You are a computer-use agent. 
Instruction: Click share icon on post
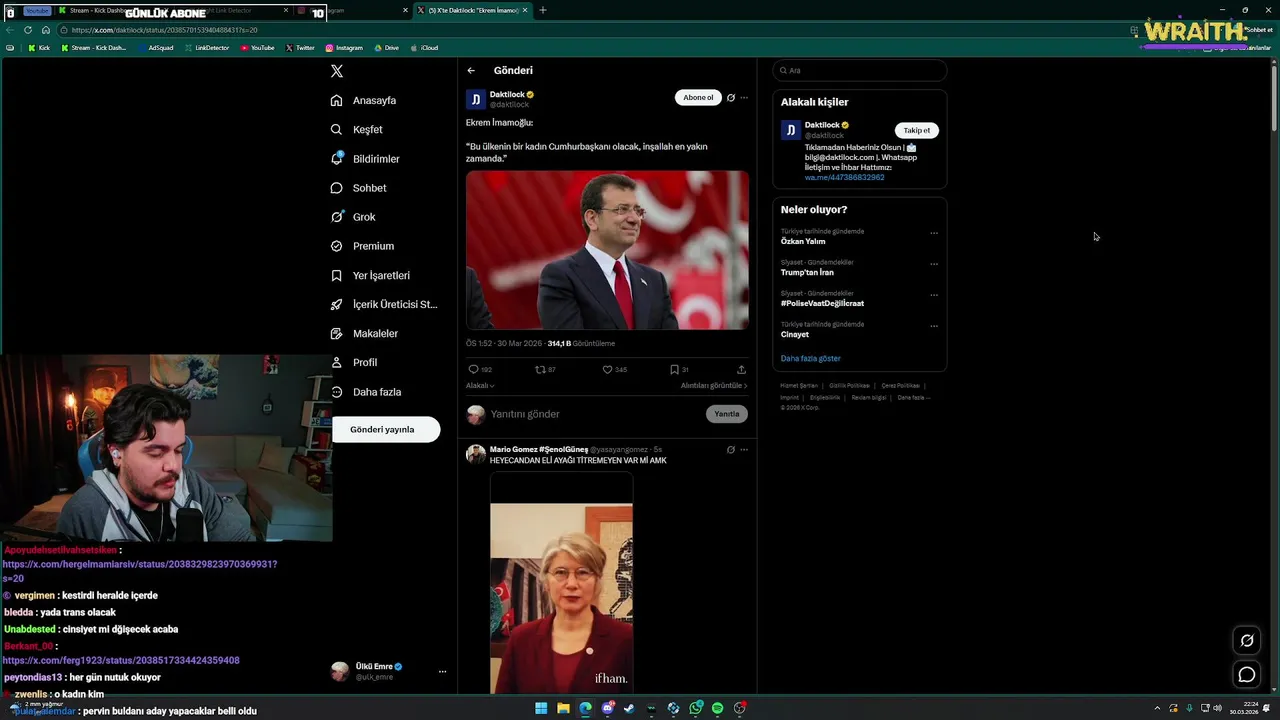(x=741, y=370)
